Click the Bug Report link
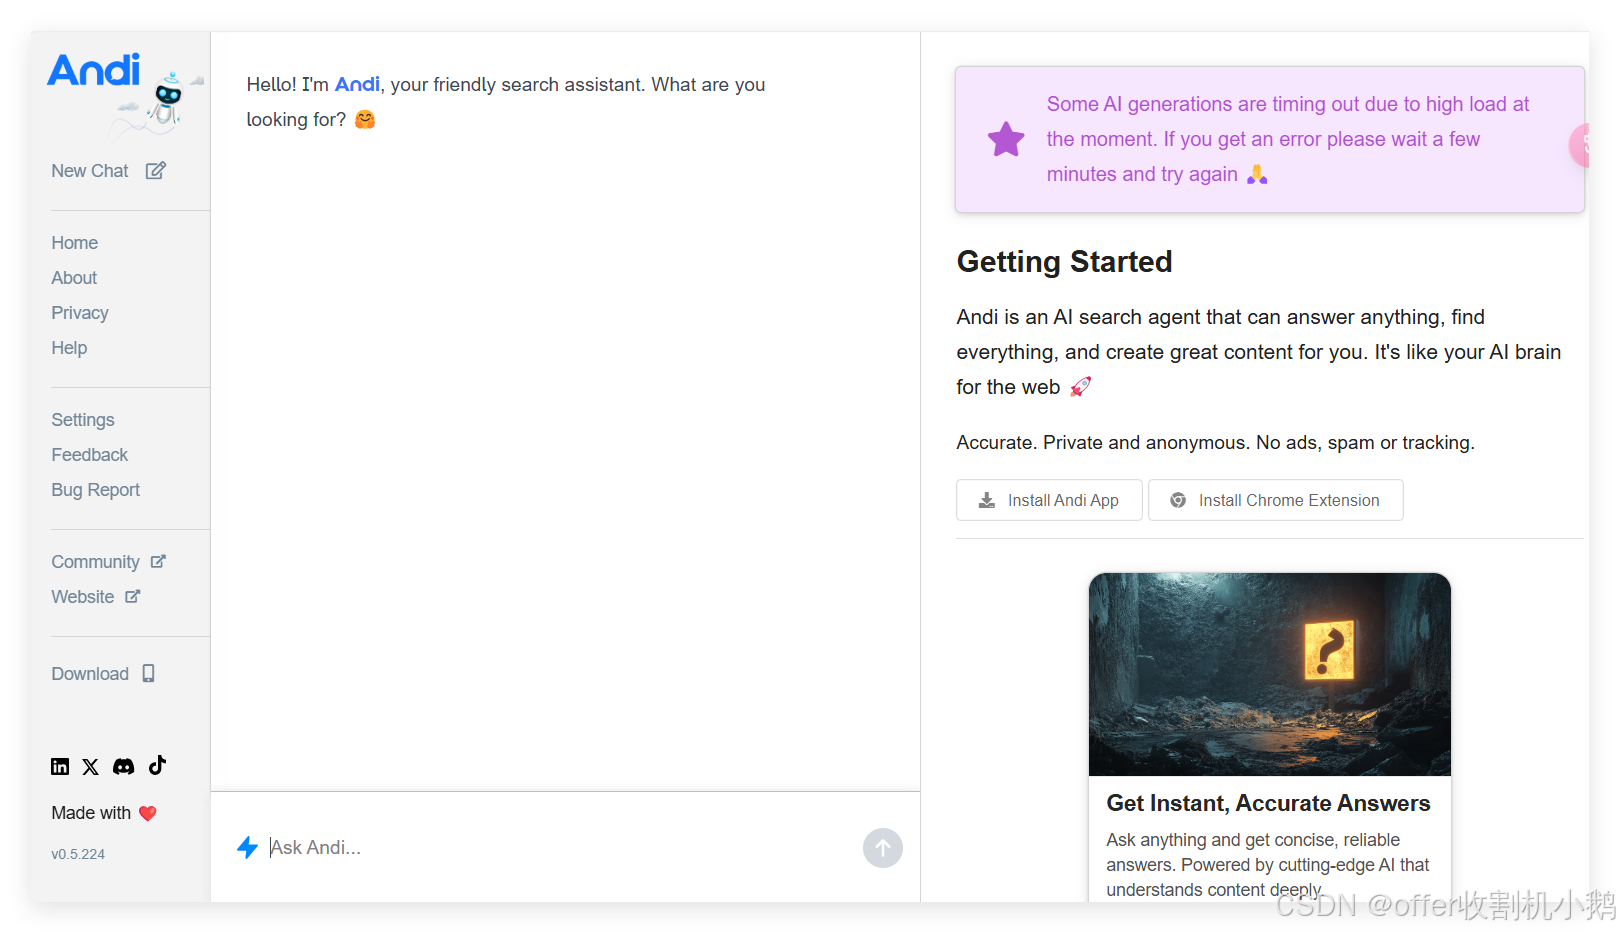This screenshot has width=1620, height=933. [x=96, y=490]
